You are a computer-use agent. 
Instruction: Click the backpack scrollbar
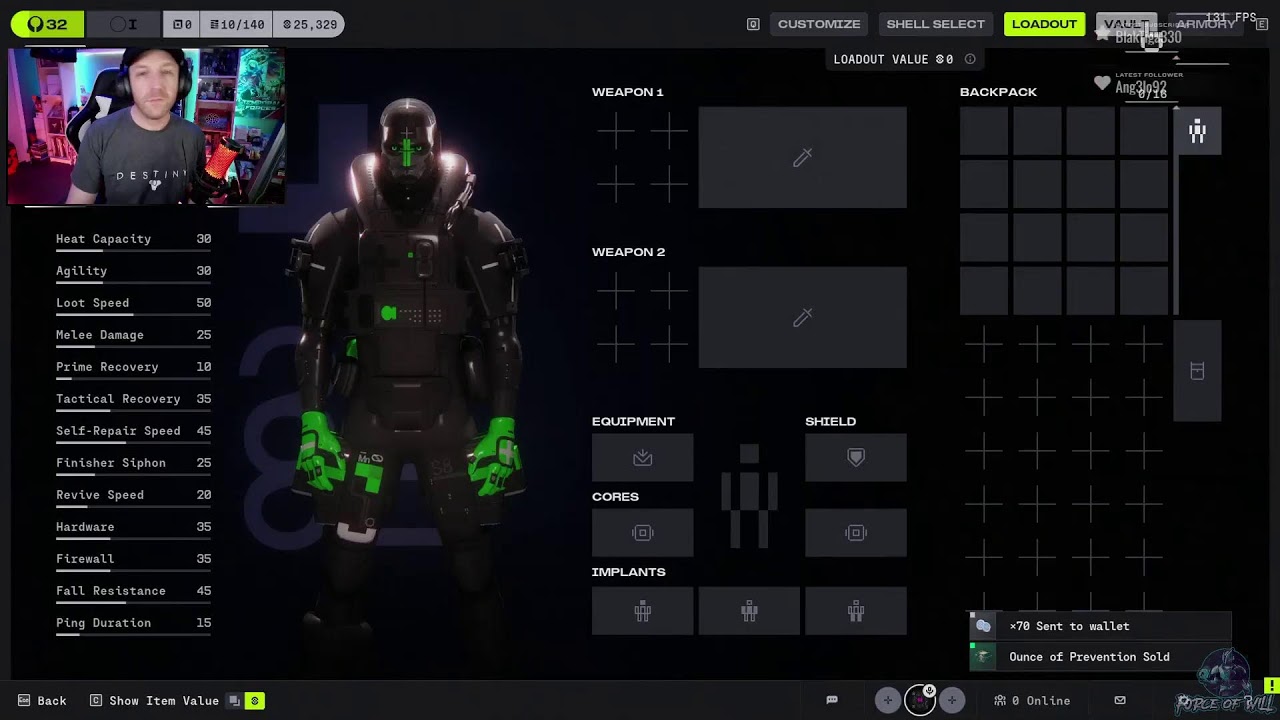click(1176, 211)
